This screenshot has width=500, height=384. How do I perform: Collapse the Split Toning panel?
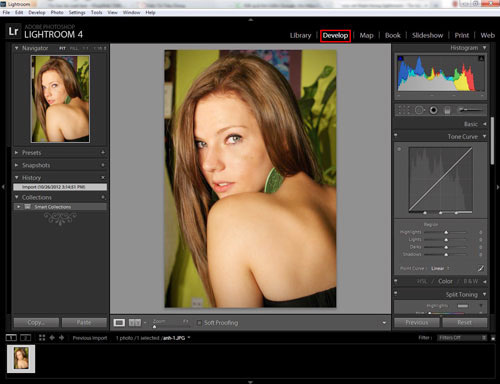tap(484, 294)
